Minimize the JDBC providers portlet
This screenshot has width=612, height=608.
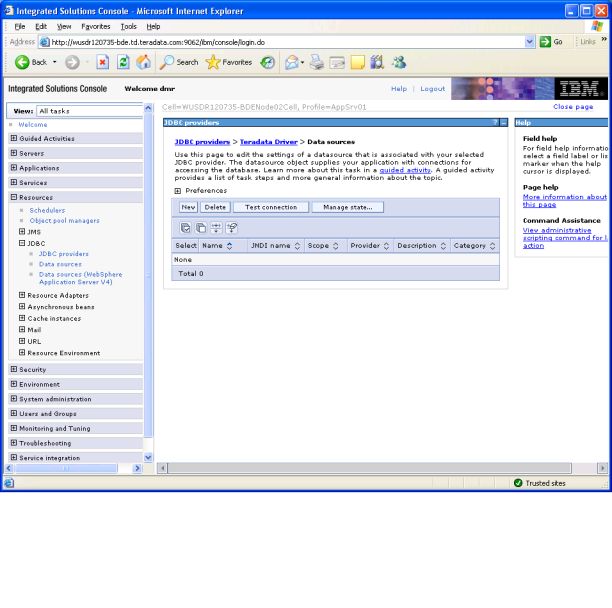pos(504,123)
